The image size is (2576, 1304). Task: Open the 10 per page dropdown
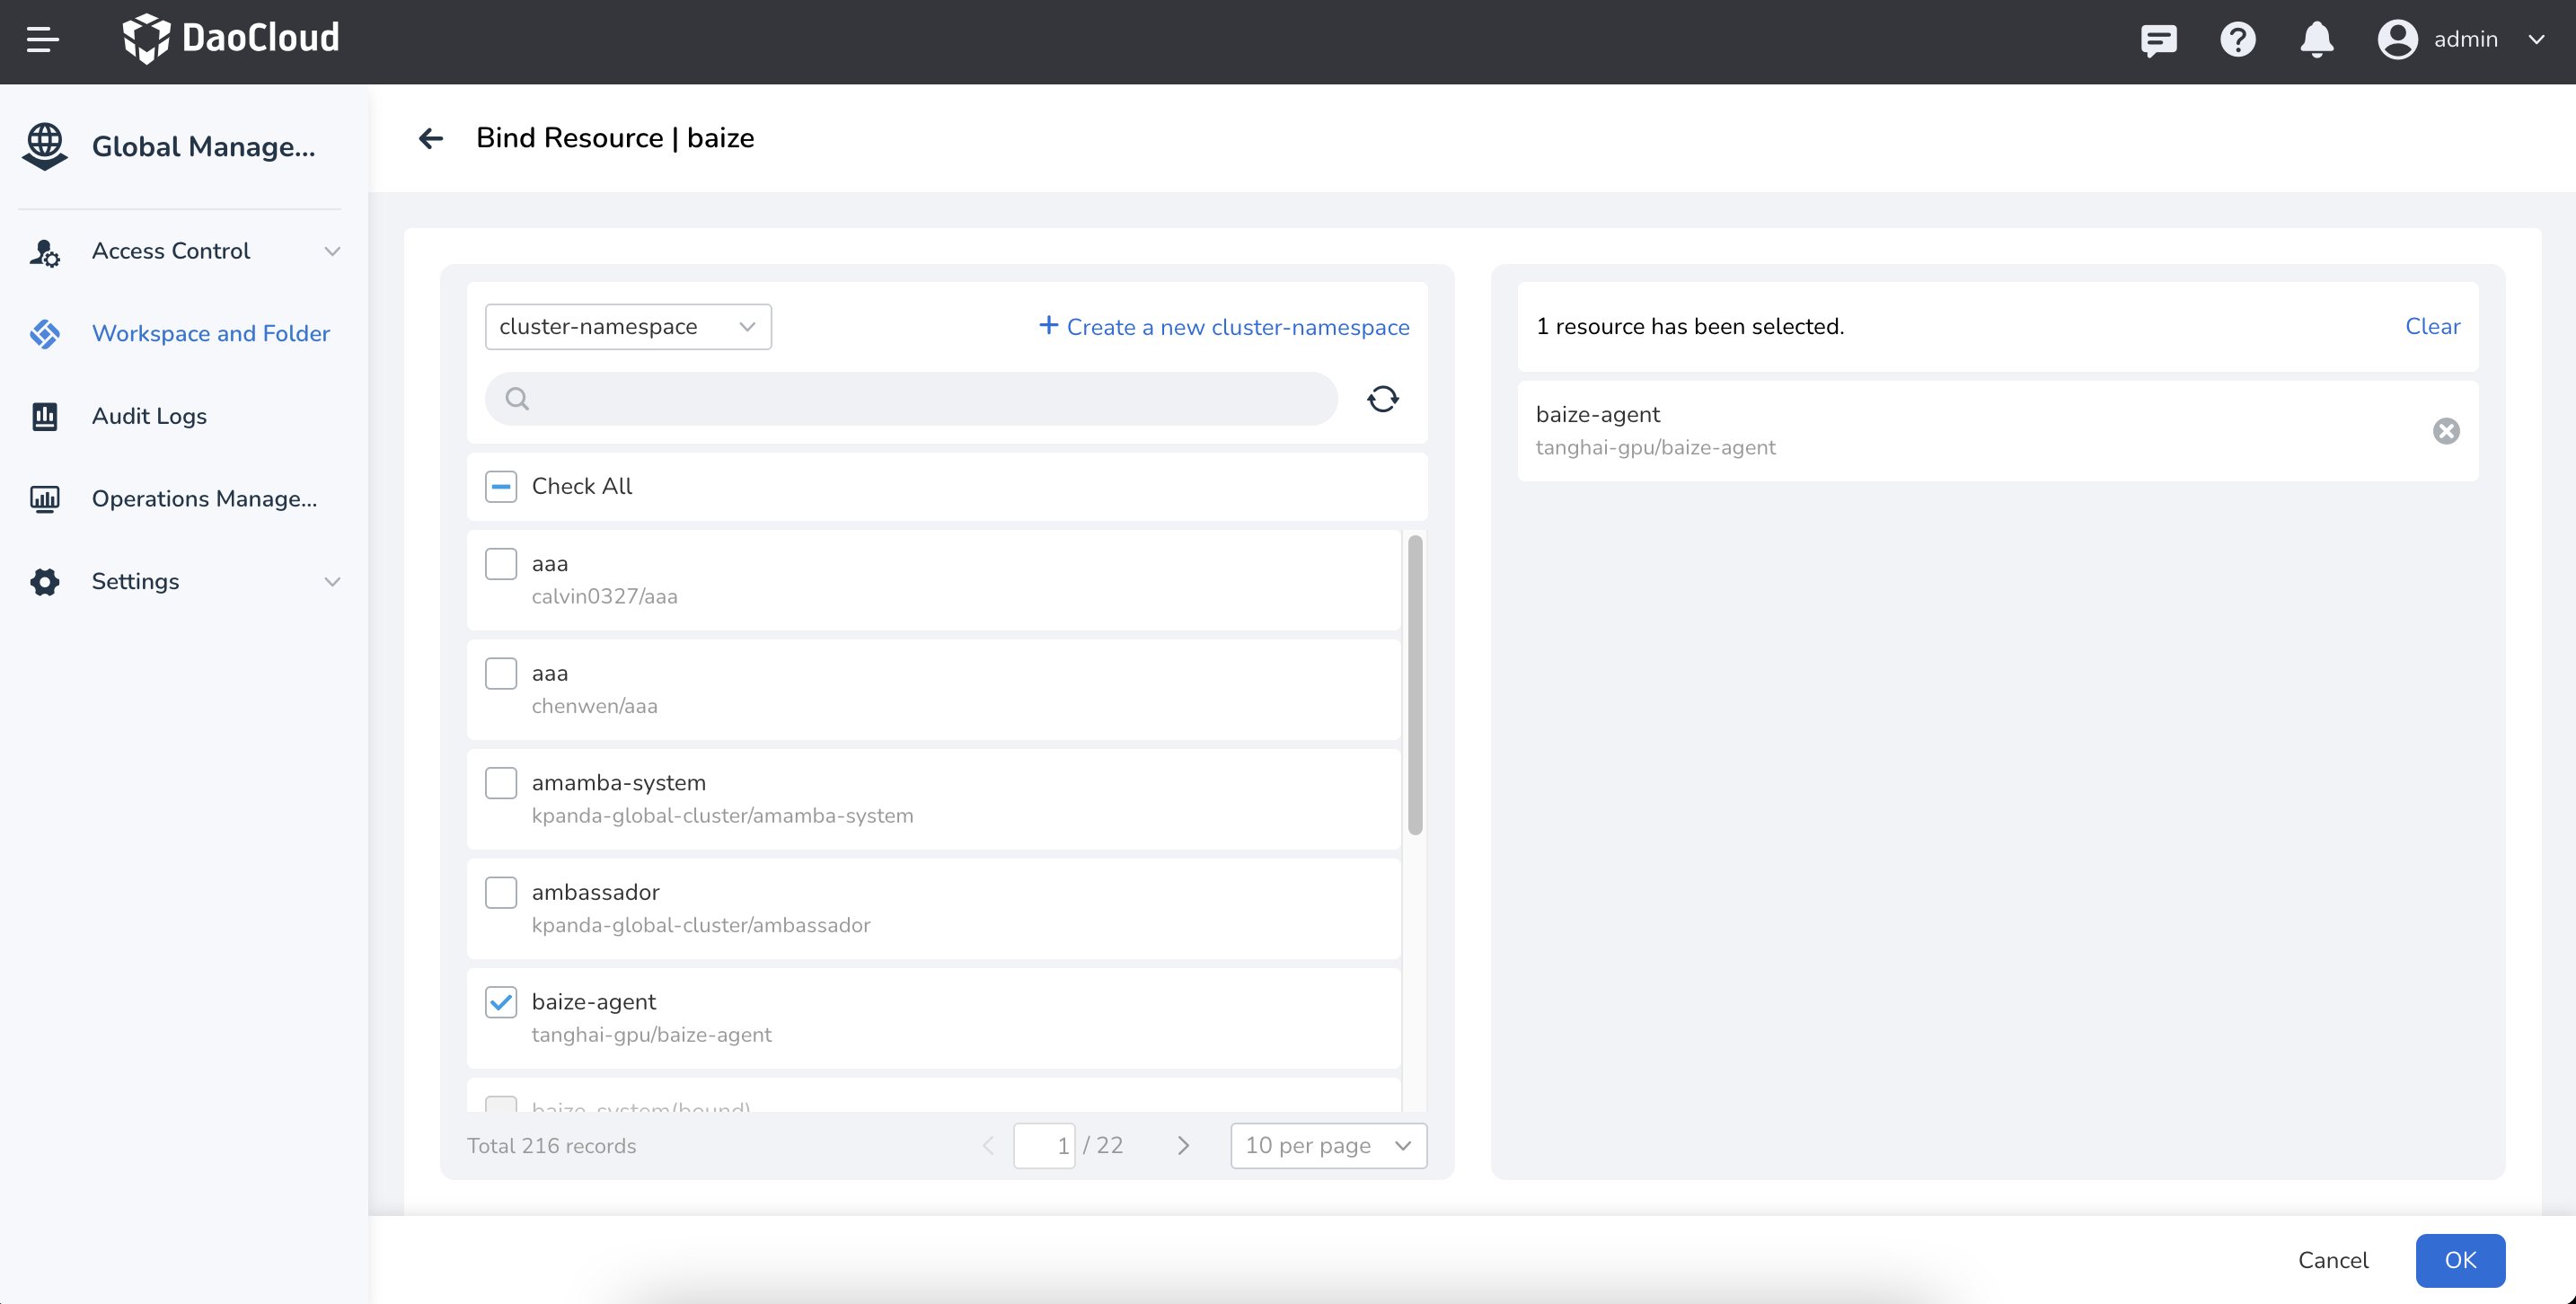(1327, 1146)
